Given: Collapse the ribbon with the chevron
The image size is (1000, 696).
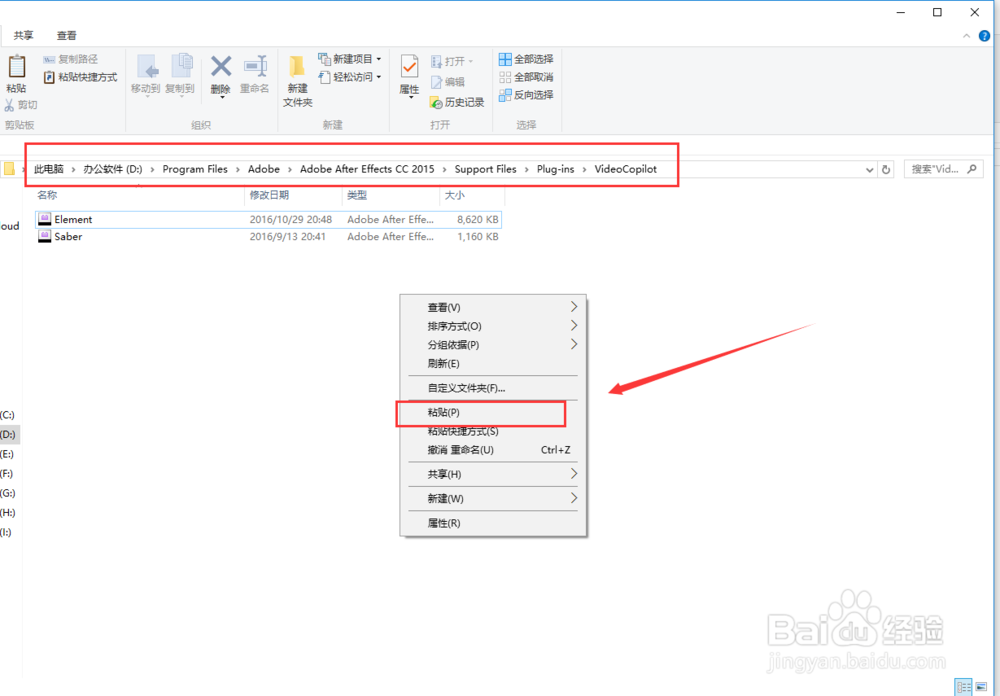Looking at the screenshot, I should pos(966,36).
